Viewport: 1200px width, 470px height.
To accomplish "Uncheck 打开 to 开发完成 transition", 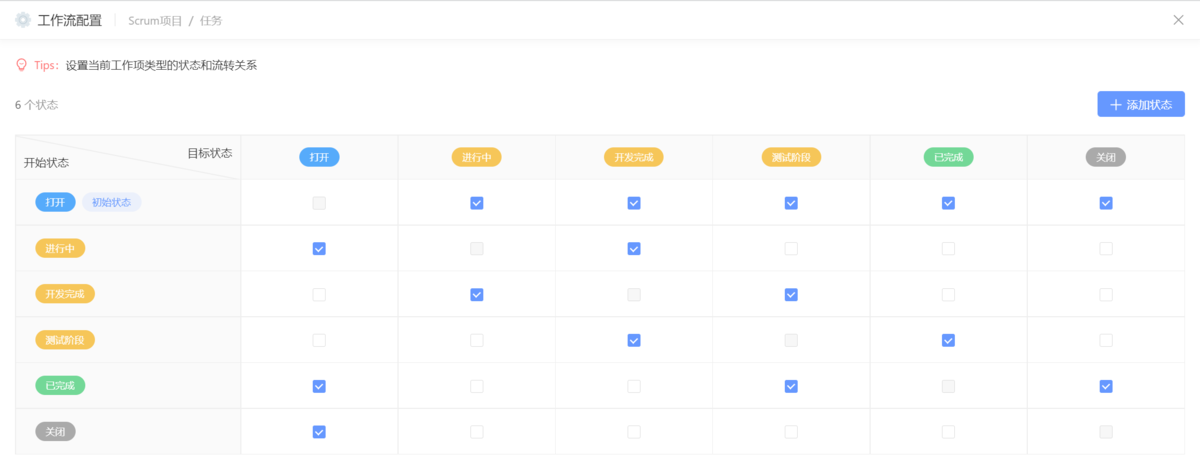I will click(634, 203).
